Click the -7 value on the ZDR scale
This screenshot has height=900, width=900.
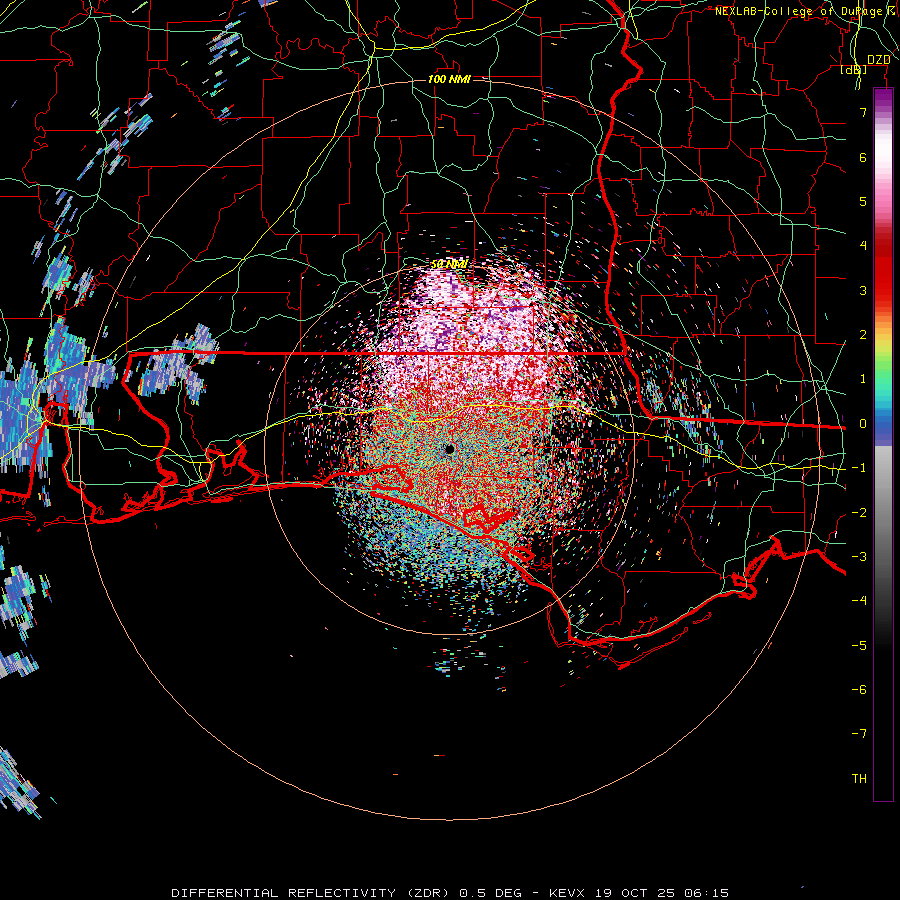(x=859, y=734)
